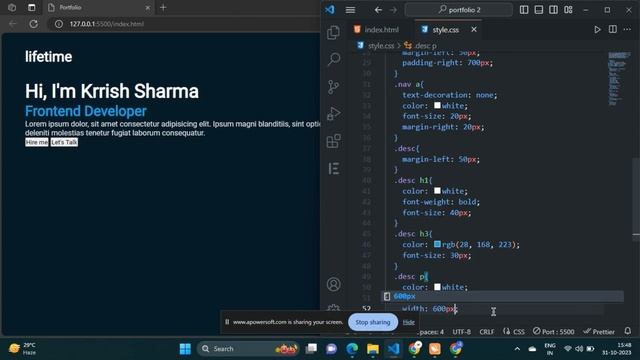Screen dimensions: 640x360
Task: Toggle the bottom panel layout icon
Action: click(539, 9)
